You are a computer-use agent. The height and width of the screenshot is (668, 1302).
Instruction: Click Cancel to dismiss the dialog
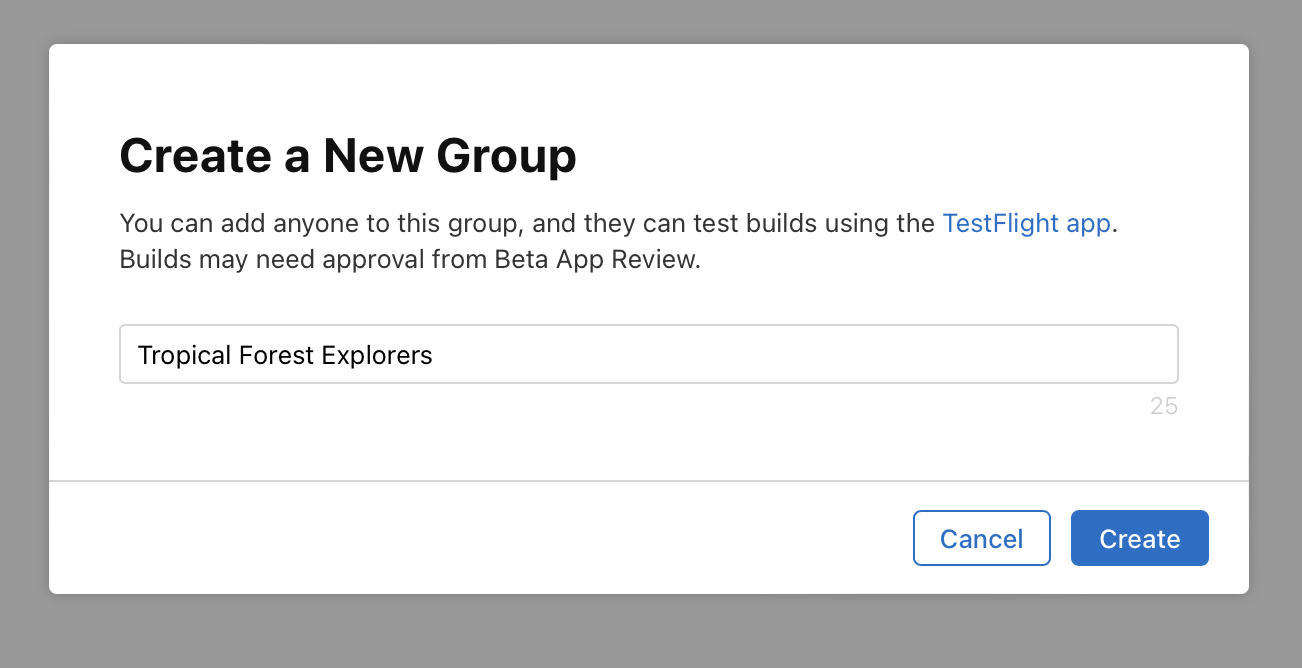[981, 538]
